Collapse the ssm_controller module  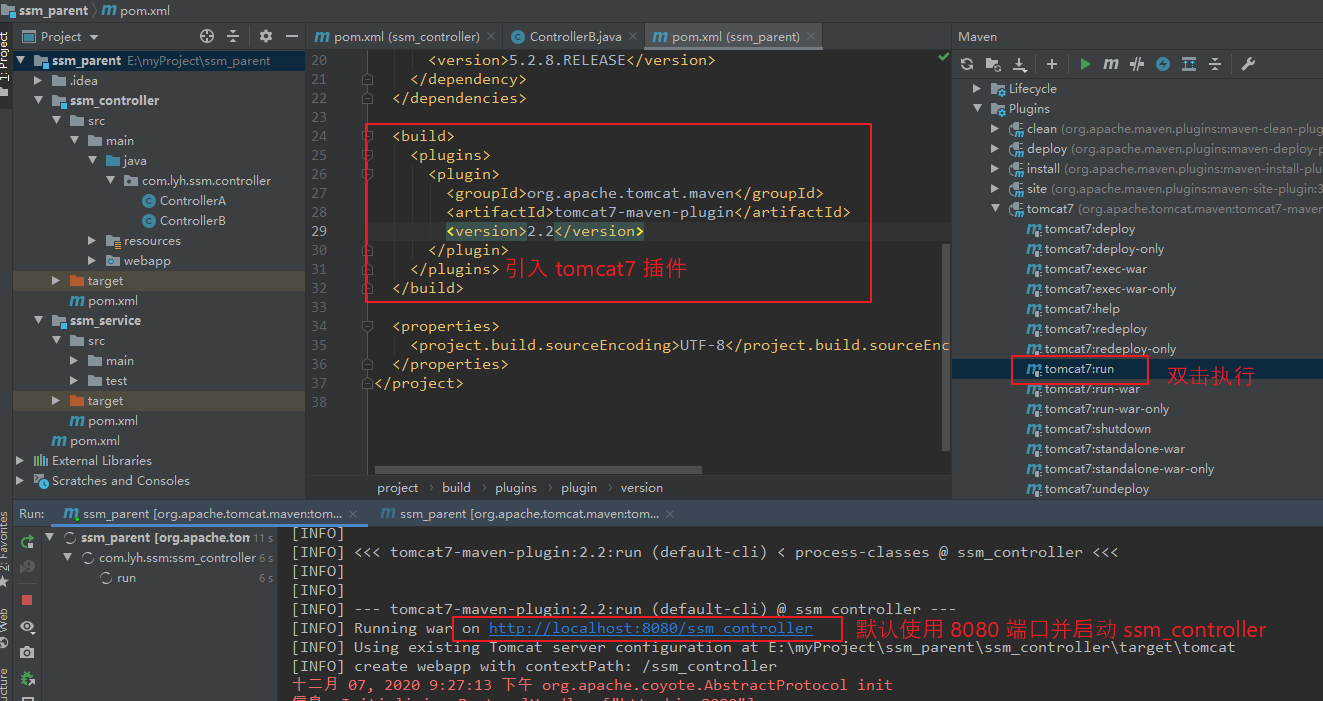point(39,101)
